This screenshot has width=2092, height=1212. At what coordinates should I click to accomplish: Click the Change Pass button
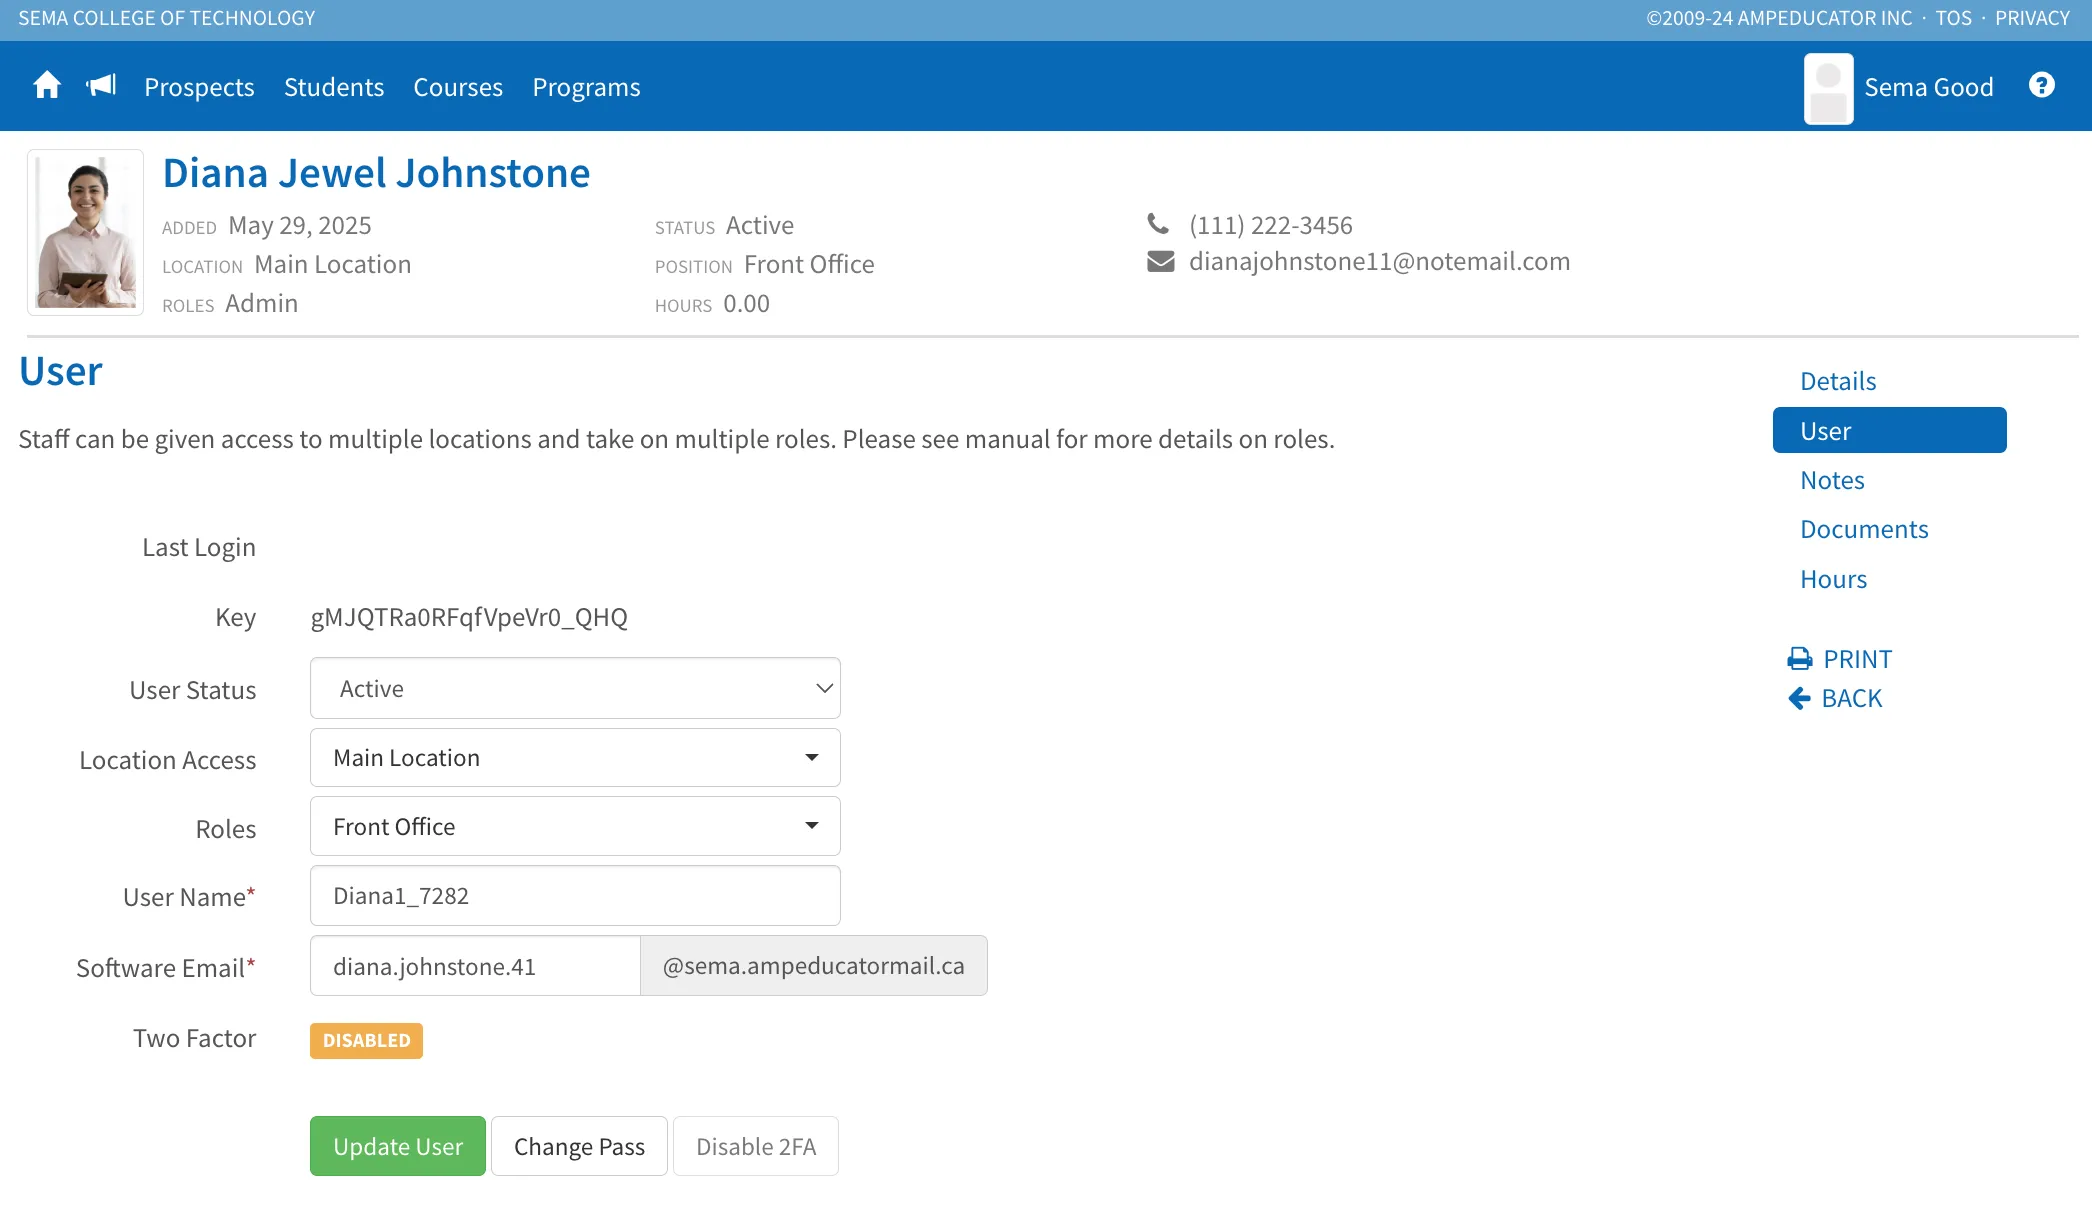click(579, 1146)
